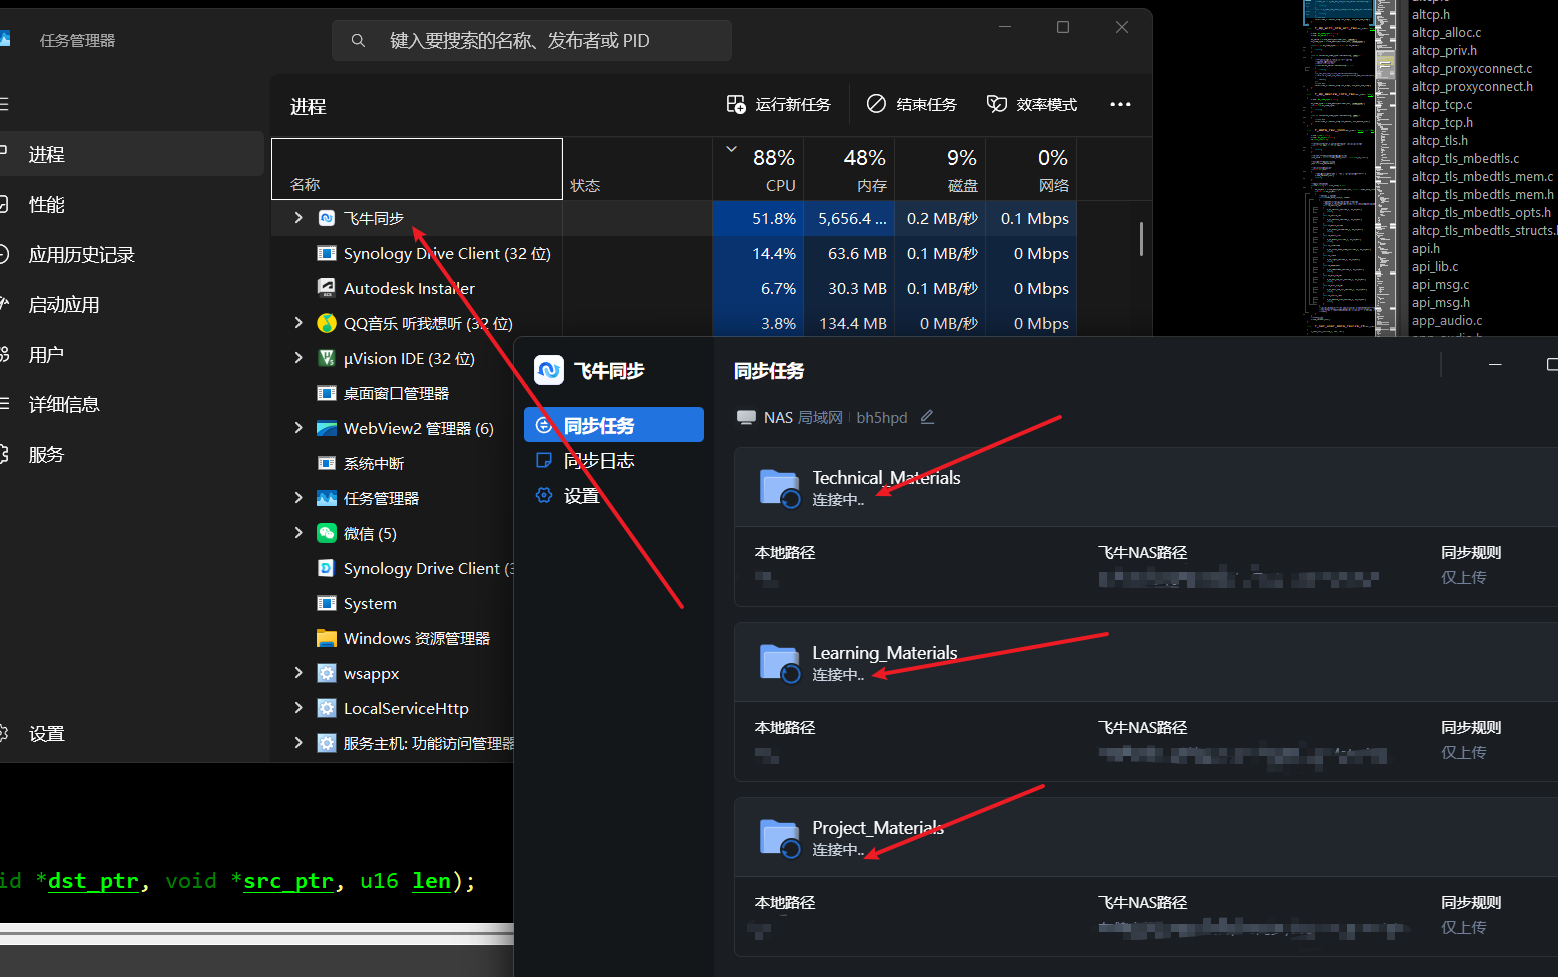Click dst_ptr in the code editor
This screenshot has height=977, width=1558.
tap(93, 881)
